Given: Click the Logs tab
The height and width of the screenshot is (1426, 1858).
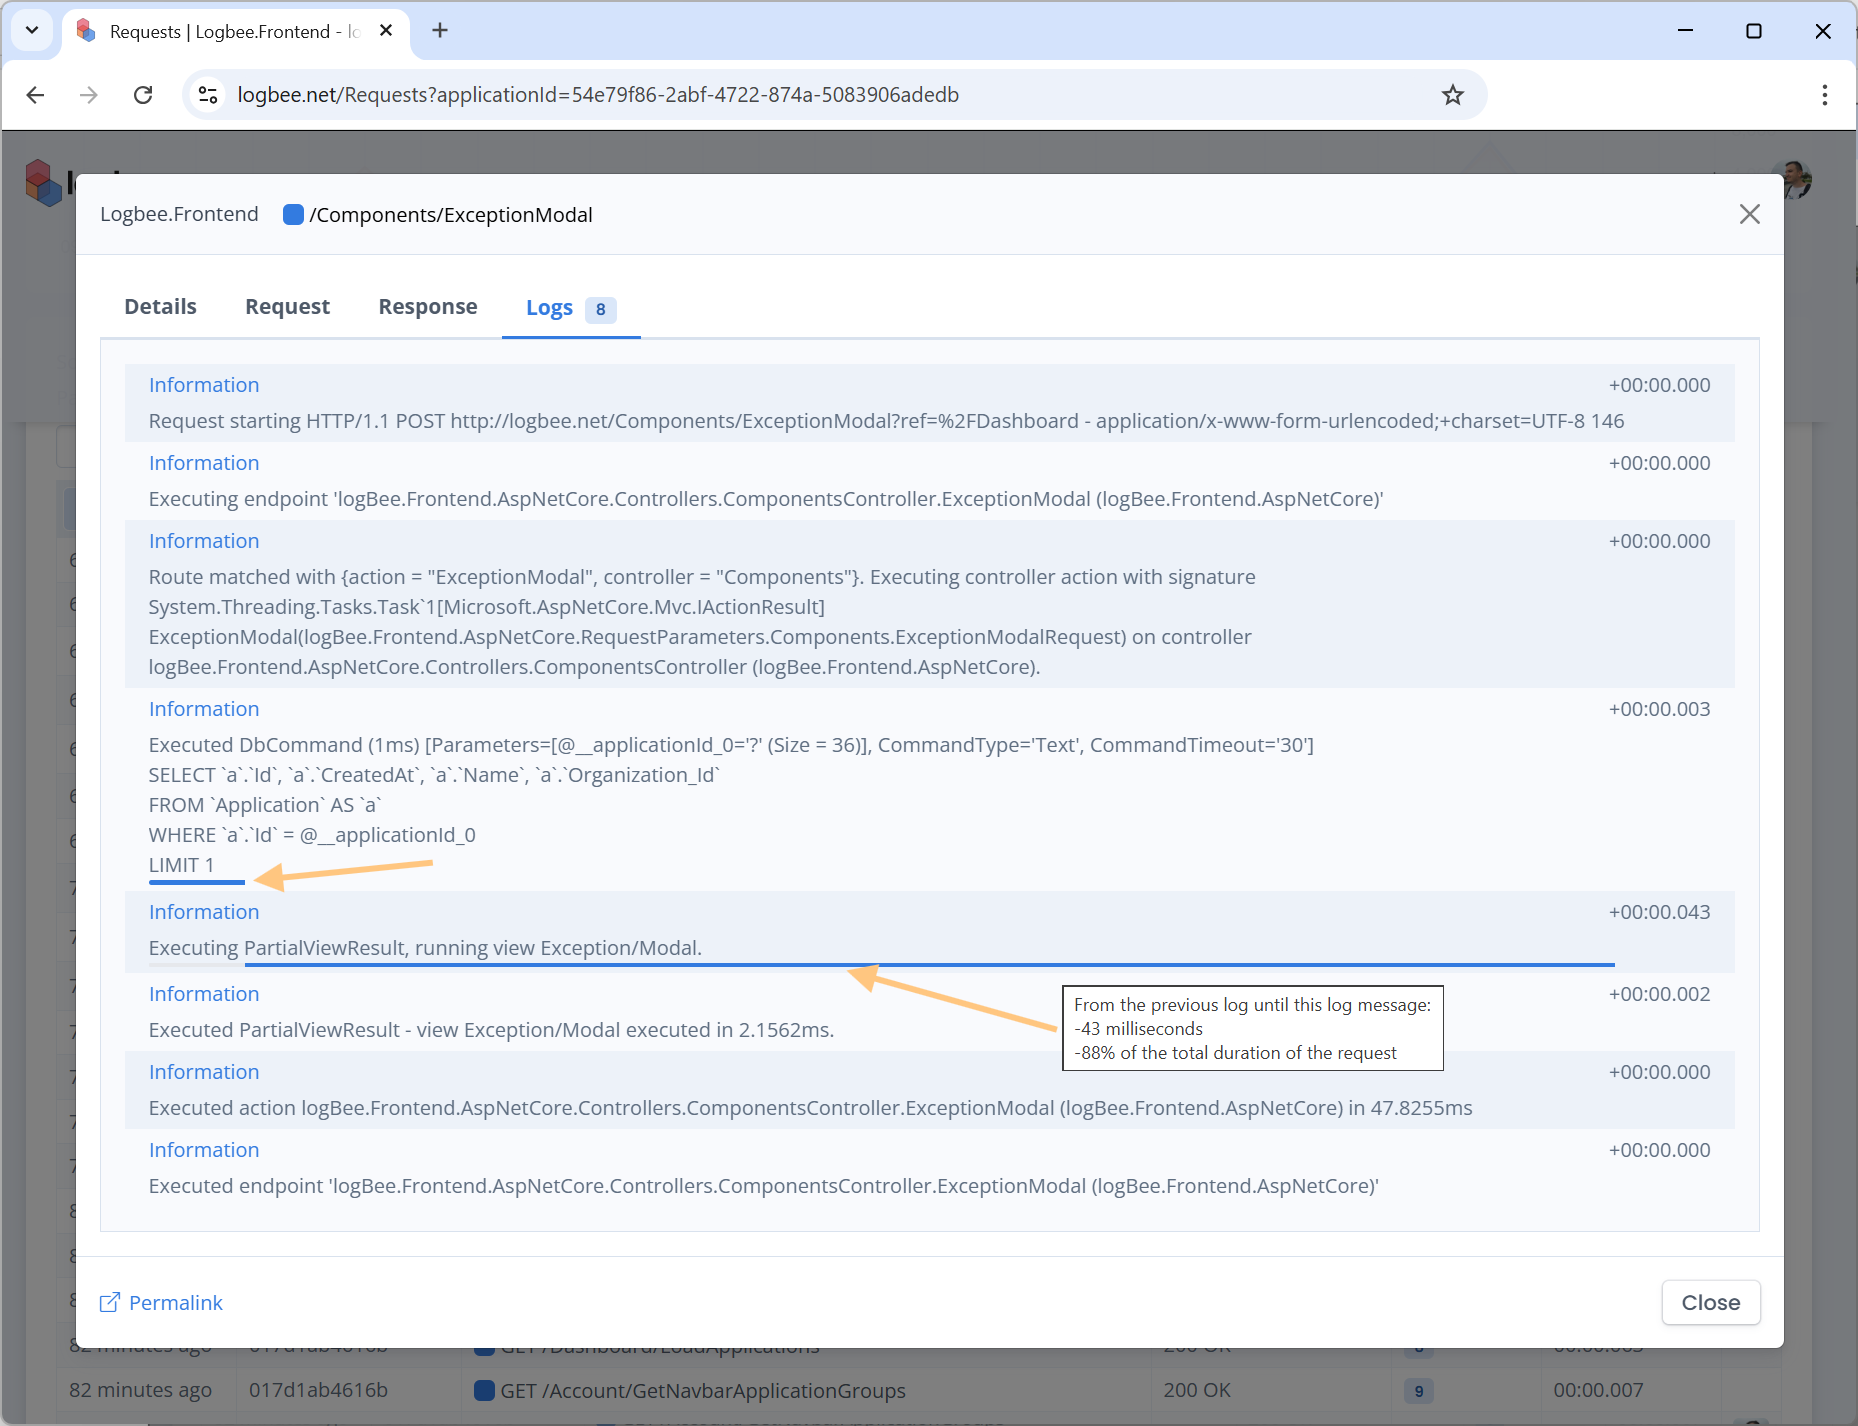Looking at the screenshot, I should (x=549, y=308).
